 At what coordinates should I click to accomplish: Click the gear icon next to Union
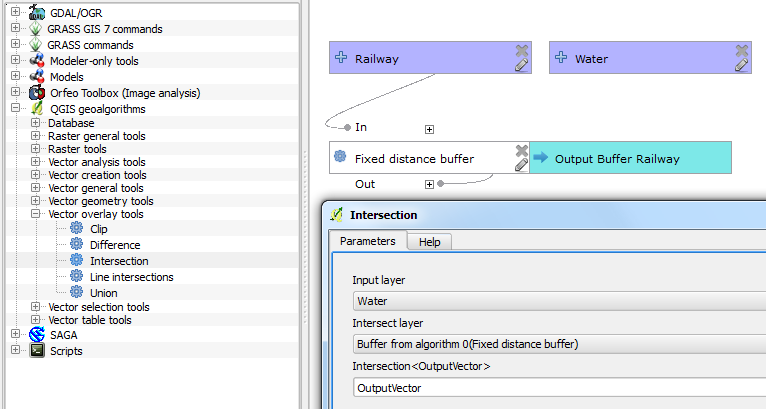coord(77,292)
